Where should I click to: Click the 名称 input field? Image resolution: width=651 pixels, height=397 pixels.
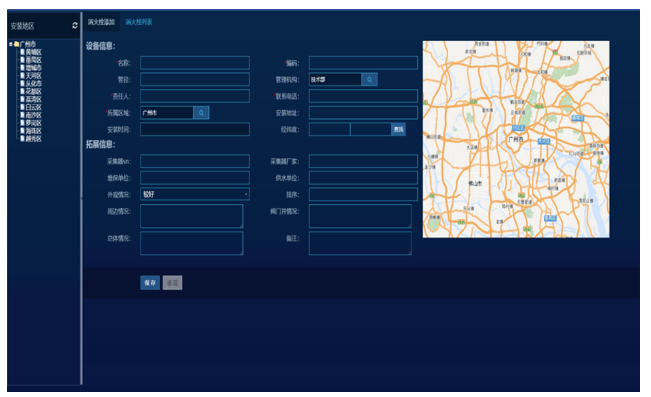(x=195, y=63)
